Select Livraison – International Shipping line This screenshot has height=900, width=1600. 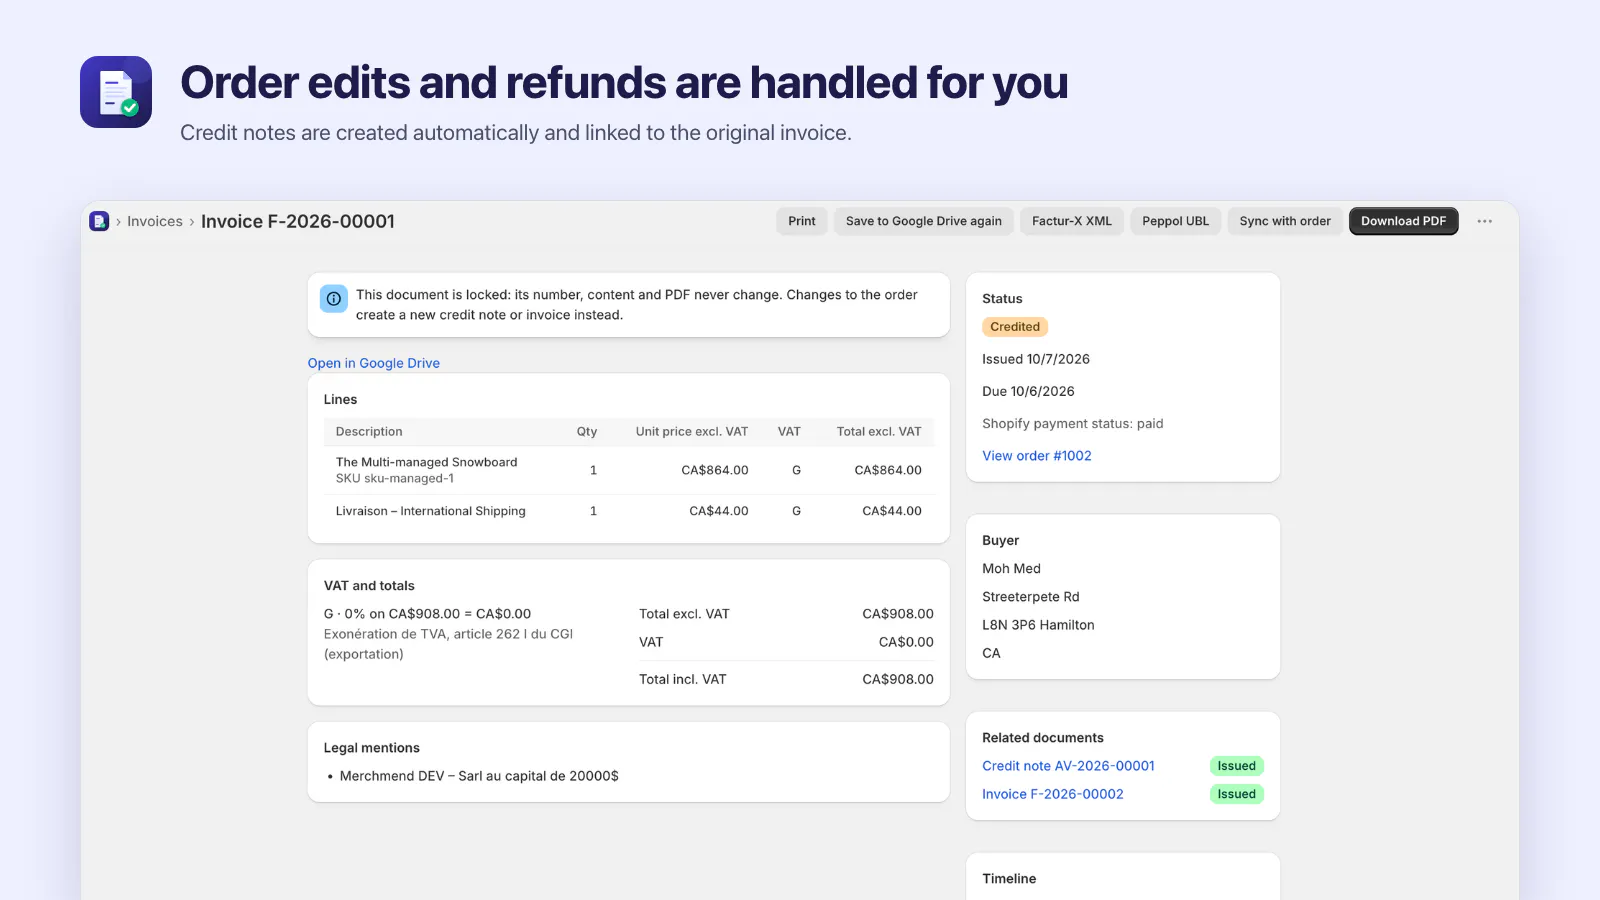click(x=431, y=511)
